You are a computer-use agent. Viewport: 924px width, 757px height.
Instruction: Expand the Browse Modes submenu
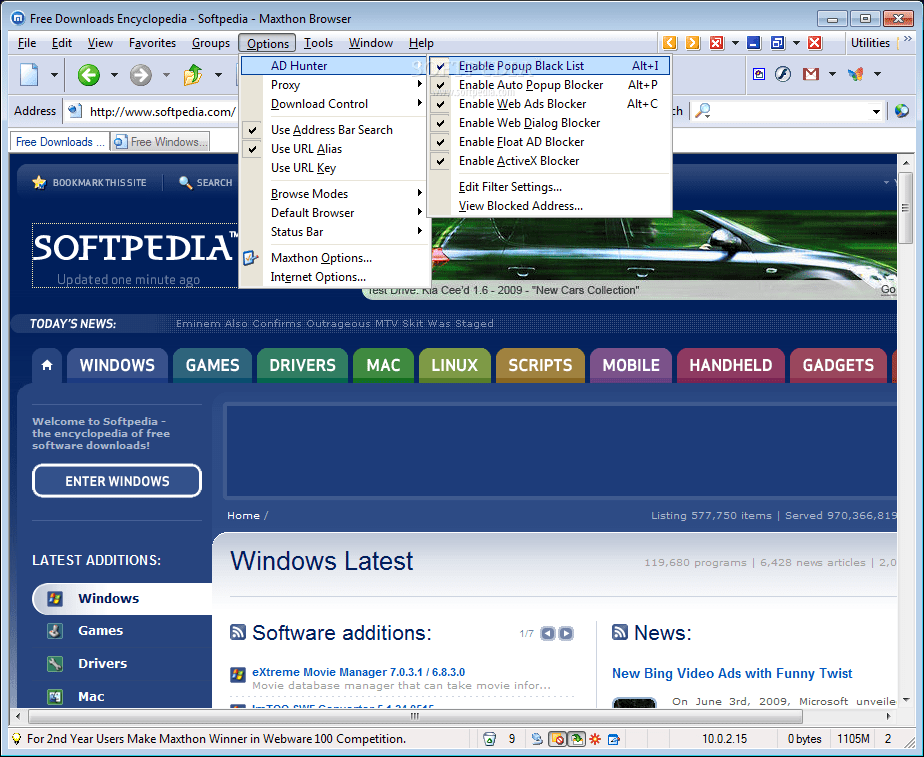(x=334, y=194)
